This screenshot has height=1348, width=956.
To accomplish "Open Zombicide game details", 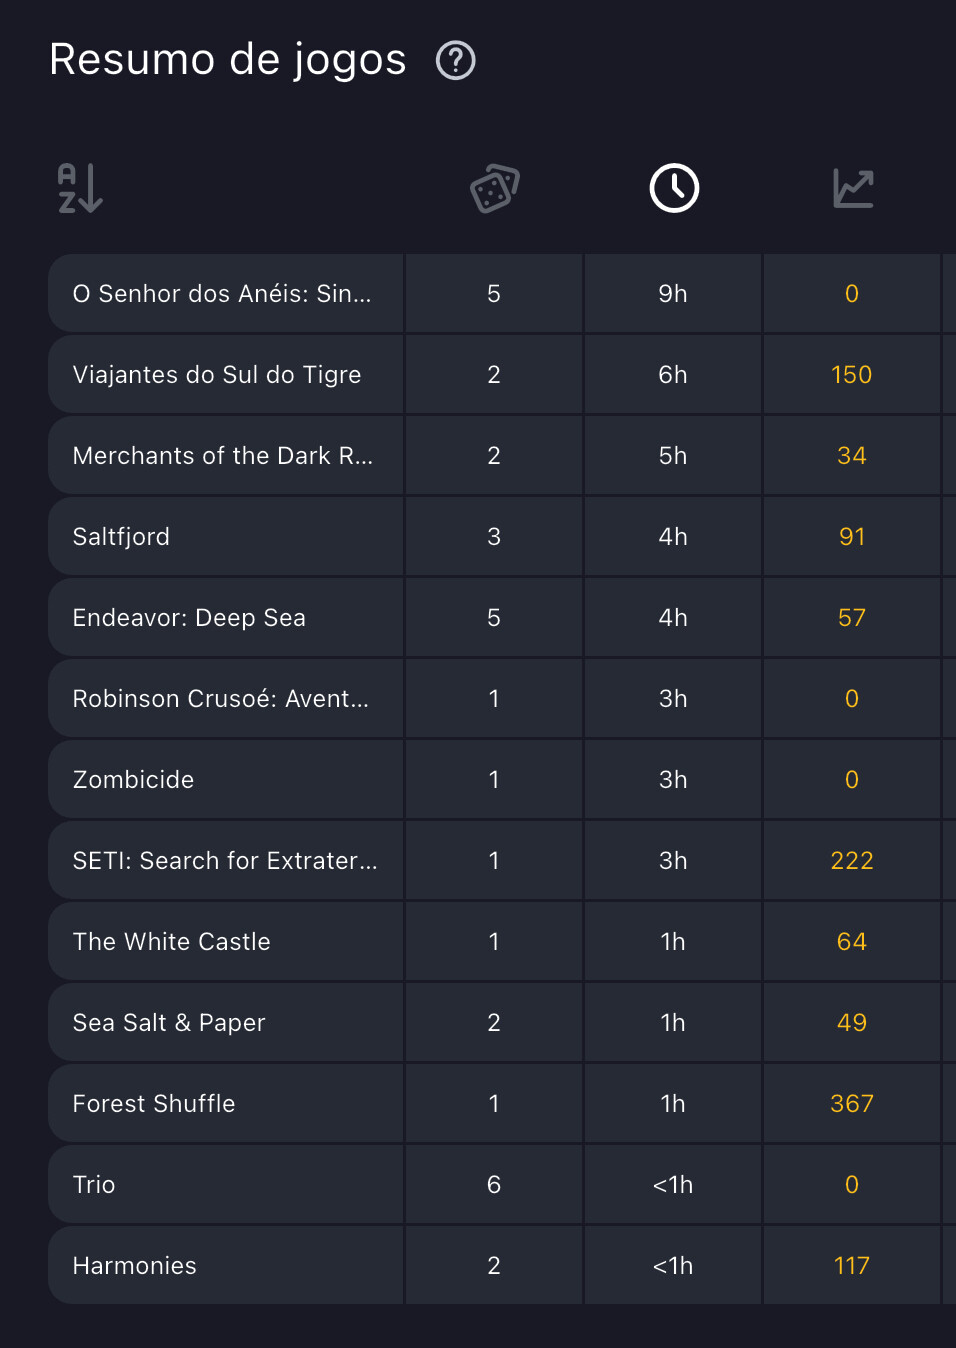I will [134, 780].
